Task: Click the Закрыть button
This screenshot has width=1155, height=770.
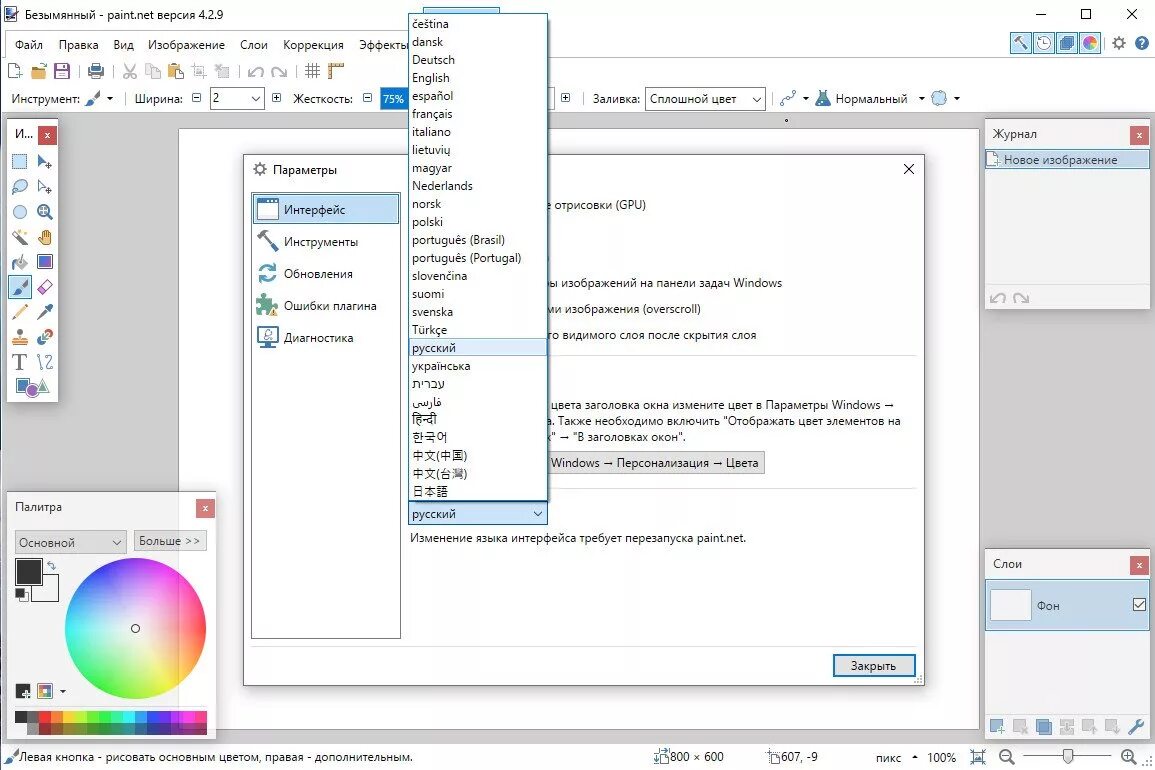Action: [874, 665]
